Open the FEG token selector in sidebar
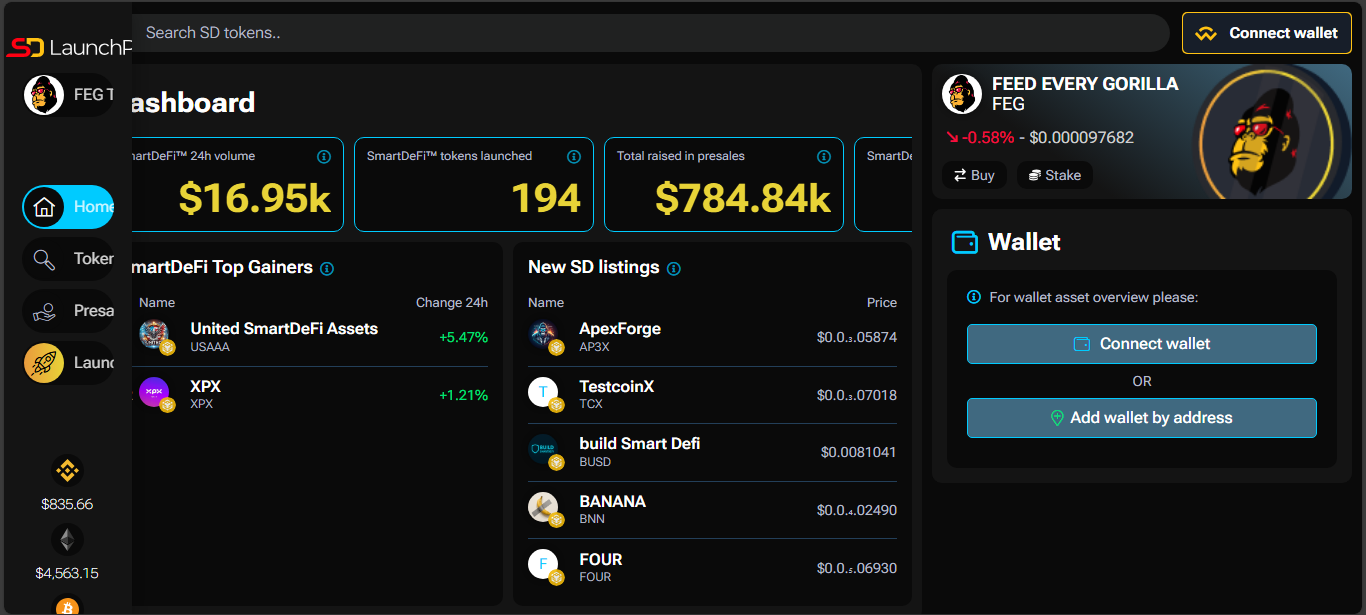The height and width of the screenshot is (615, 1366). [x=68, y=95]
